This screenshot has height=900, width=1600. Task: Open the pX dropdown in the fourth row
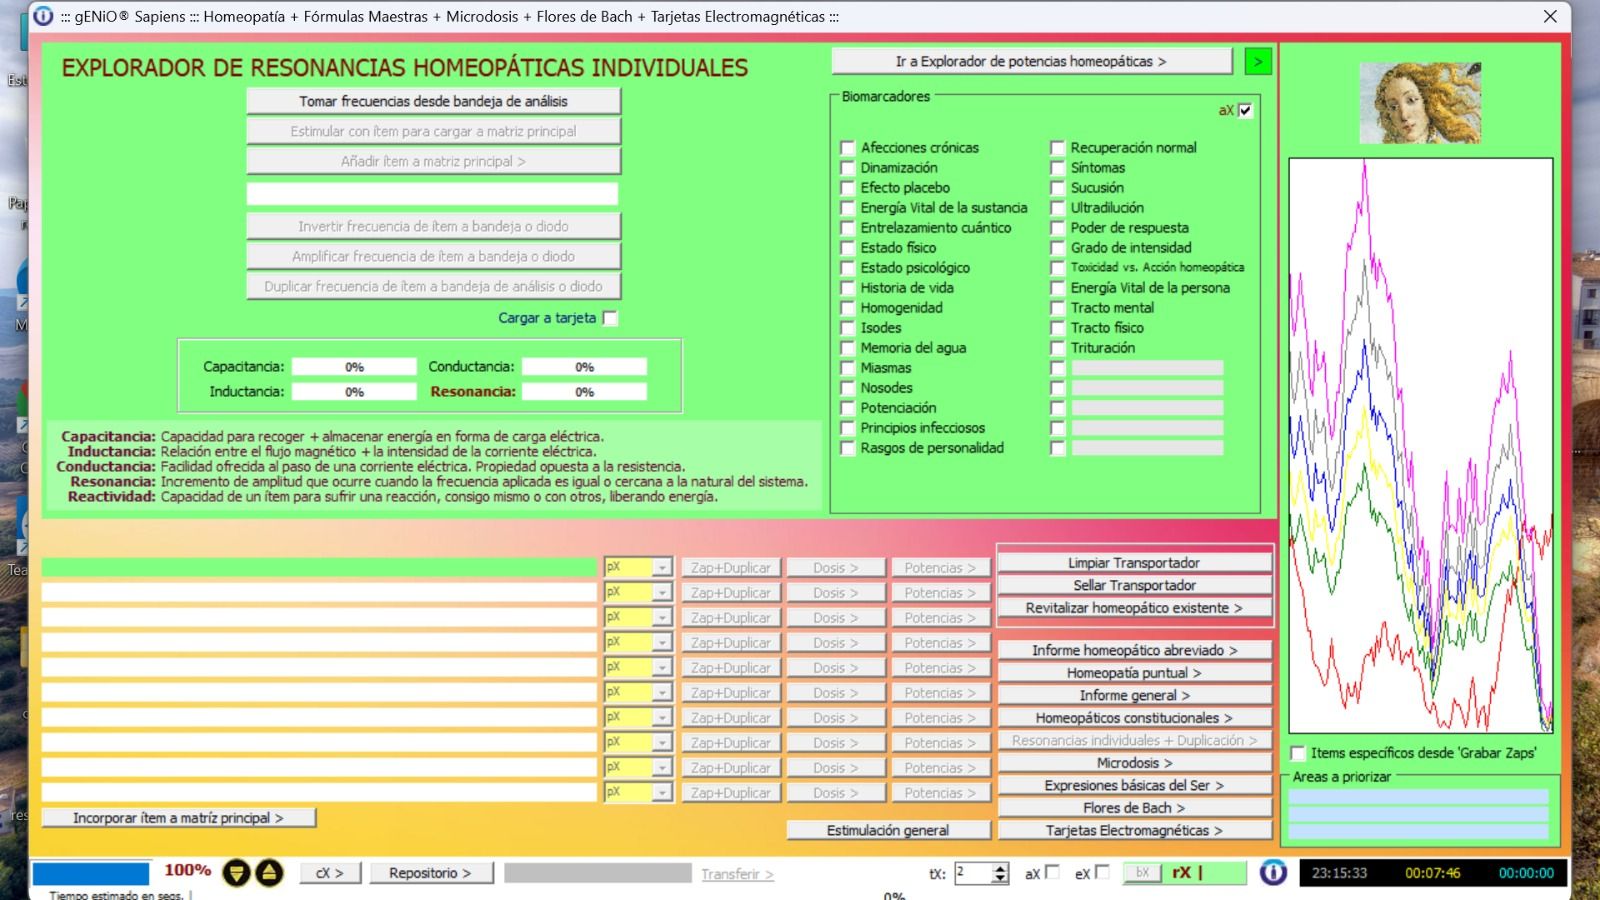pos(661,643)
